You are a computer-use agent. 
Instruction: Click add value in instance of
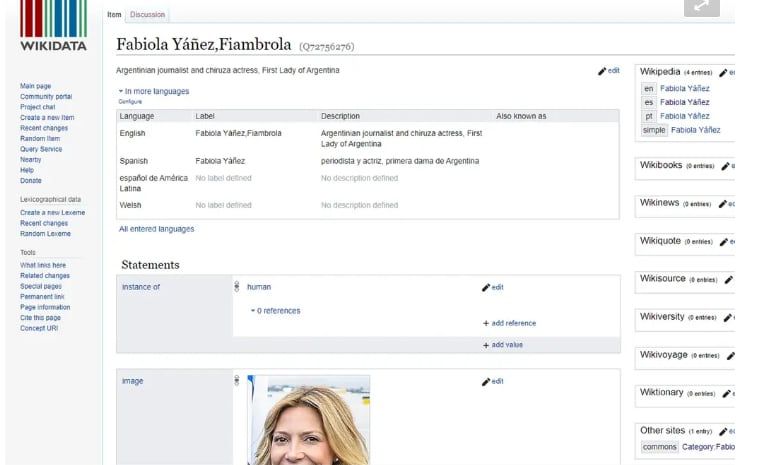click(x=506, y=345)
